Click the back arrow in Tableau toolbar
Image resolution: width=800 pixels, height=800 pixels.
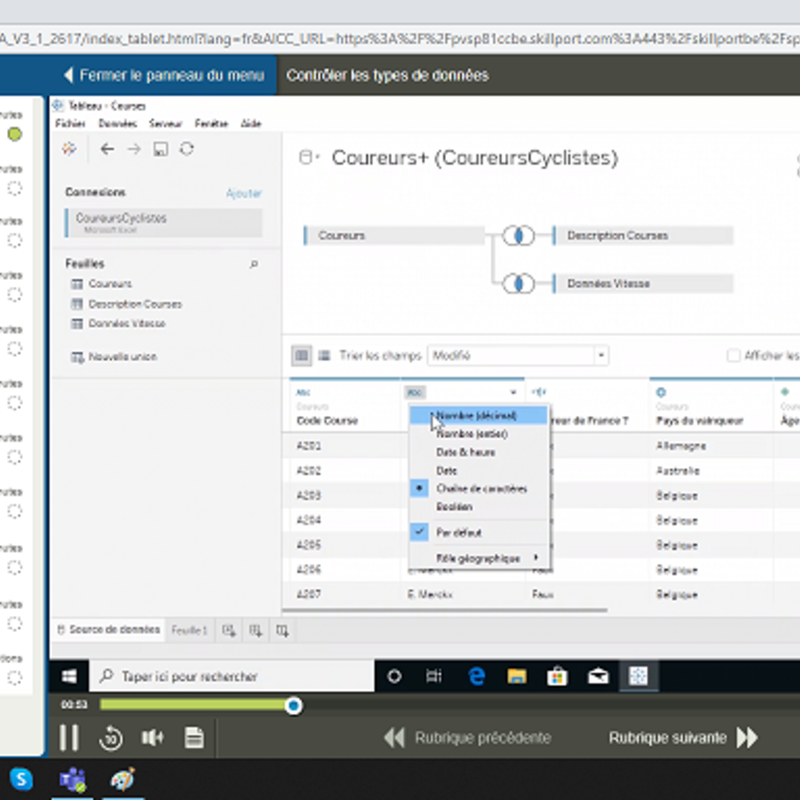108,149
